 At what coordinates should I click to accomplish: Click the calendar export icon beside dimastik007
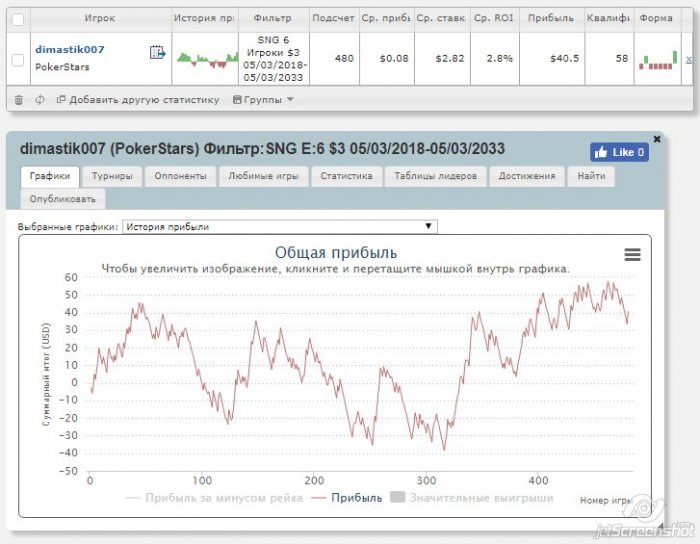tap(158, 52)
